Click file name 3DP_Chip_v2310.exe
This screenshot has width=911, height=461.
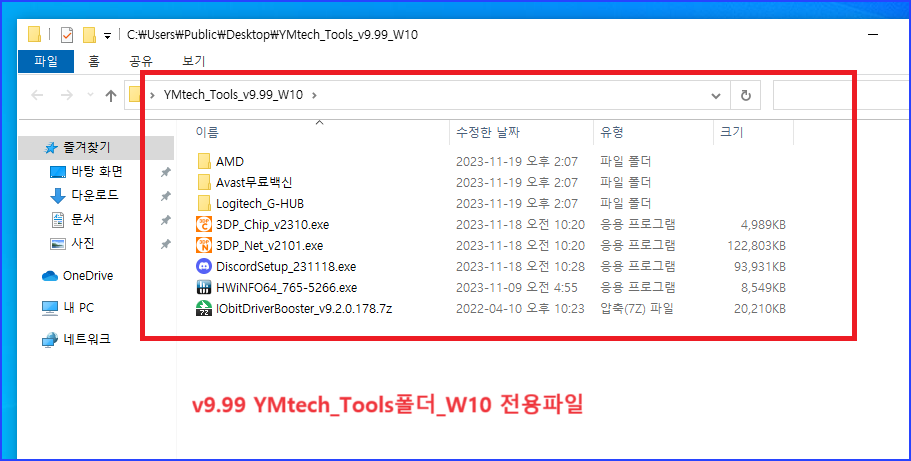pos(272,224)
